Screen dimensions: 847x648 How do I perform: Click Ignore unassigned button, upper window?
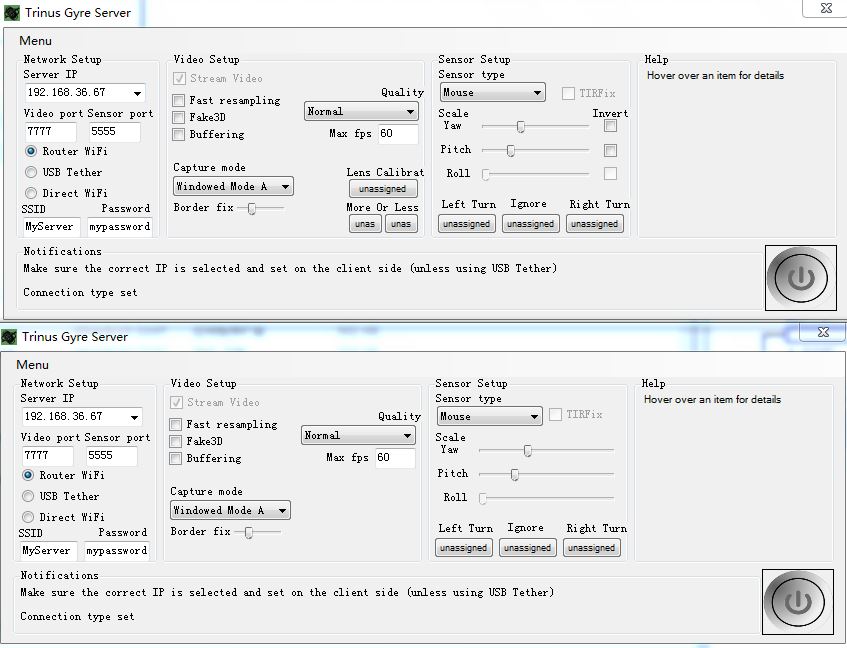coord(530,224)
